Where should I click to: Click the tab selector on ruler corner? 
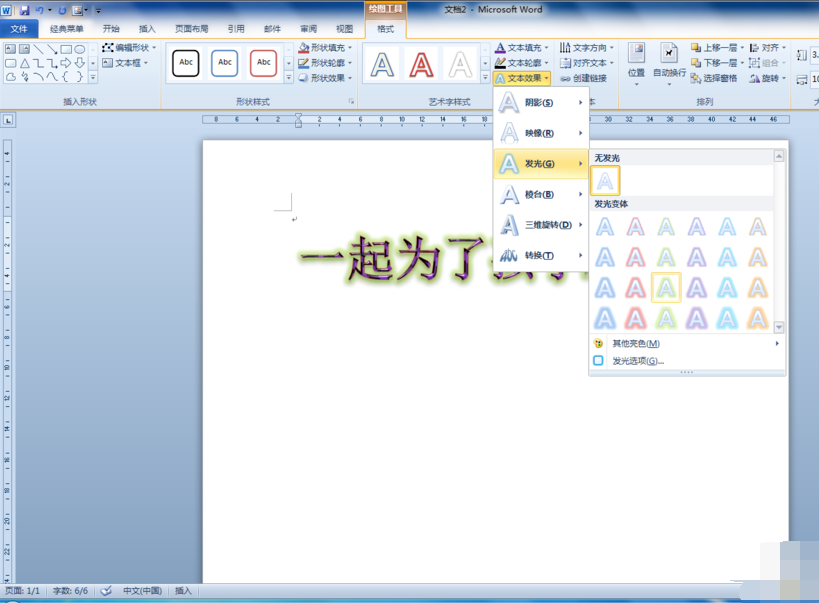8,120
